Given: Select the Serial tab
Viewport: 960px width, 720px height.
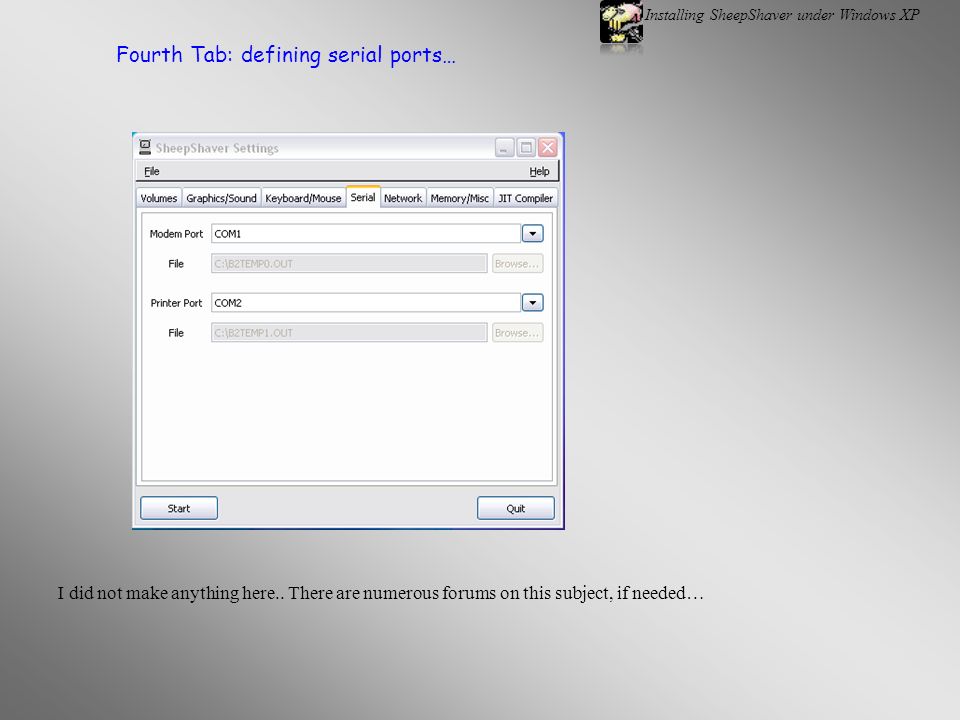Looking at the screenshot, I should 363,197.
